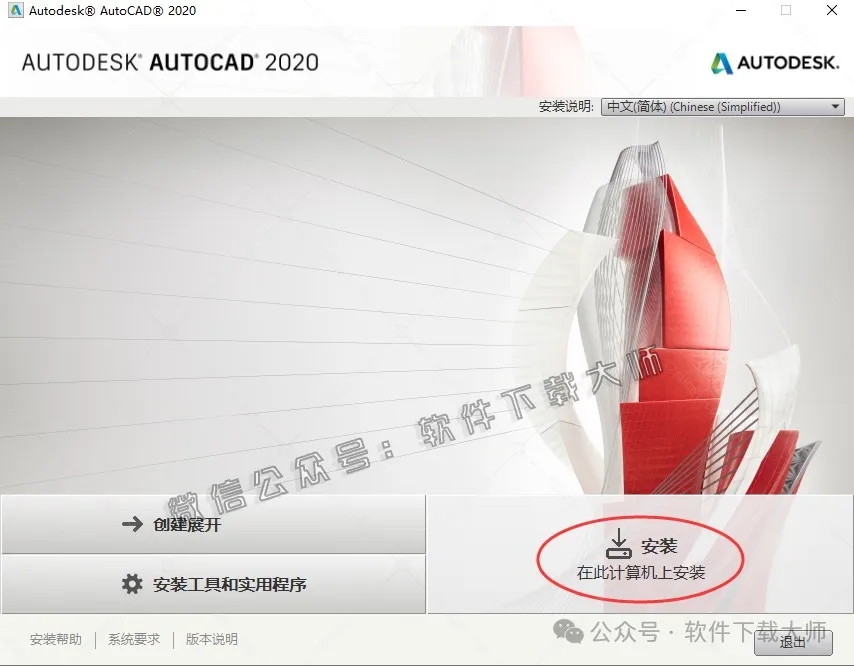Screen dimensions: 854x666
Task: Click the 退出 exit button
Action: point(795,644)
